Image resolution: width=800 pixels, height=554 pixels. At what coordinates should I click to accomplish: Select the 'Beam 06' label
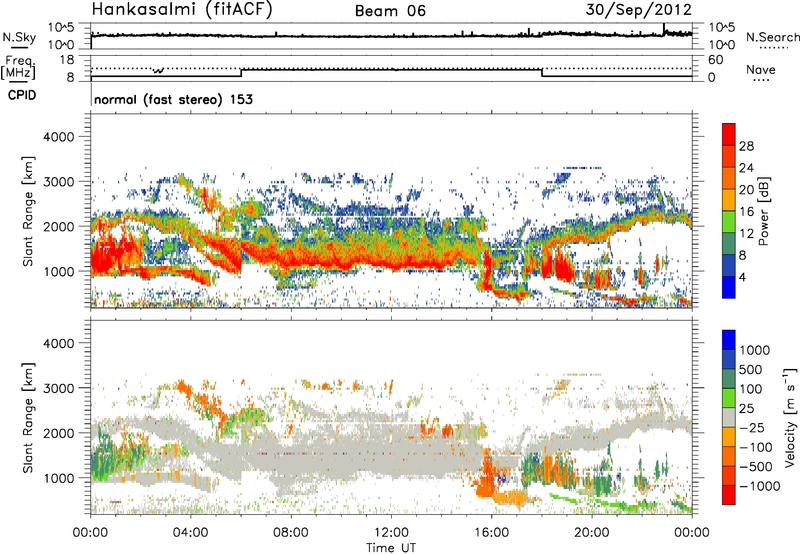[x=390, y=11]
